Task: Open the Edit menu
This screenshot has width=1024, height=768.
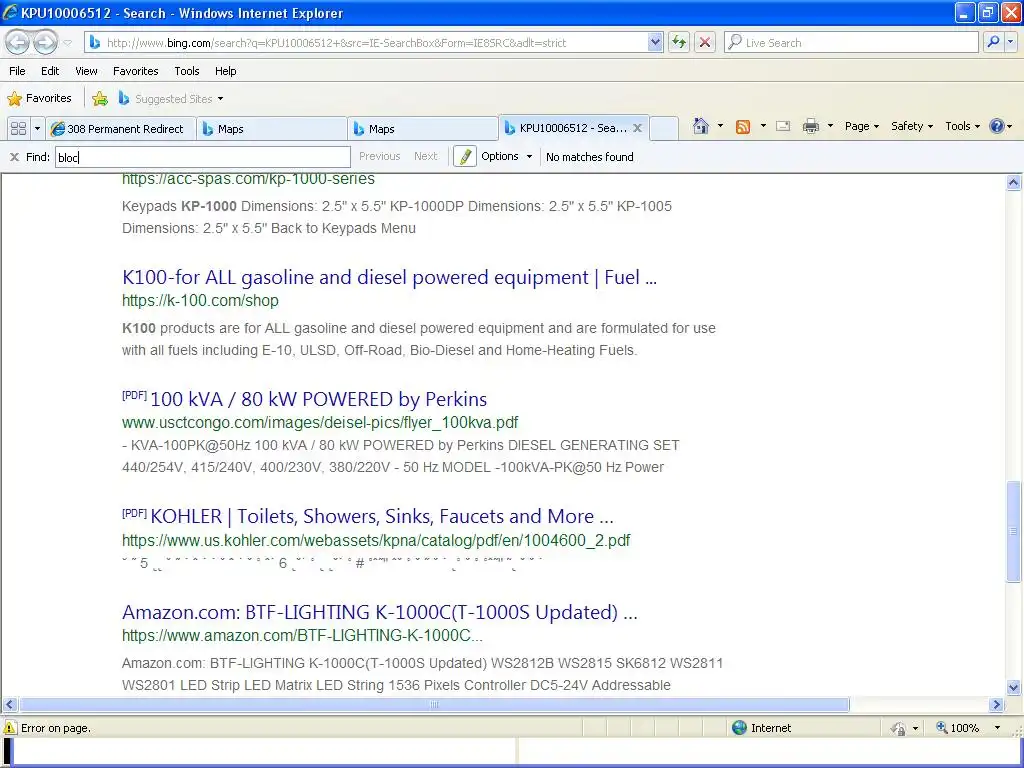Action: tap(50, 71)
